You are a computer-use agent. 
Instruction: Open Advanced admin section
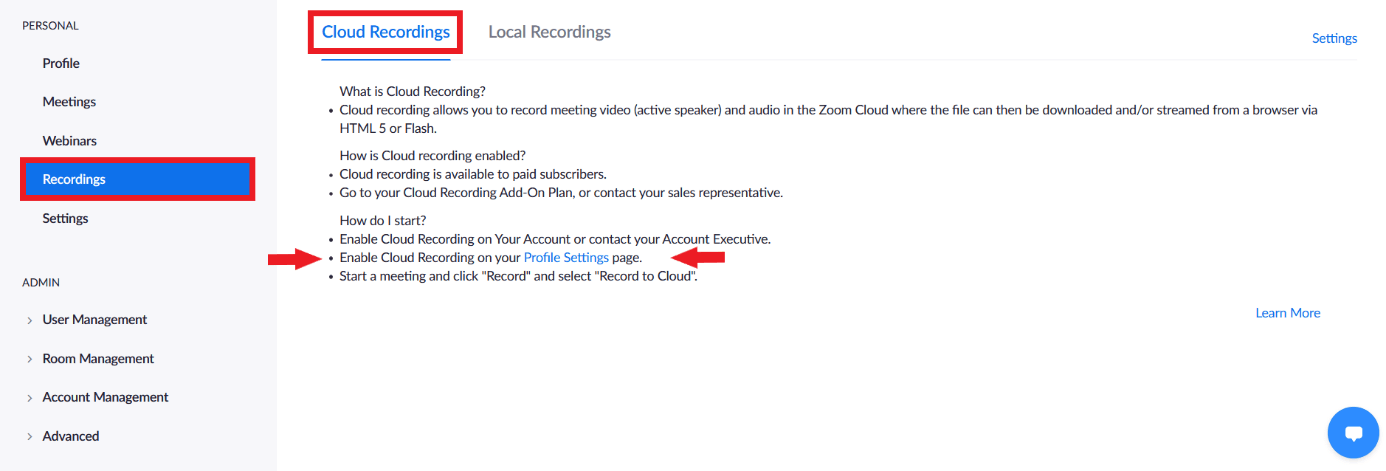point(71,436)
